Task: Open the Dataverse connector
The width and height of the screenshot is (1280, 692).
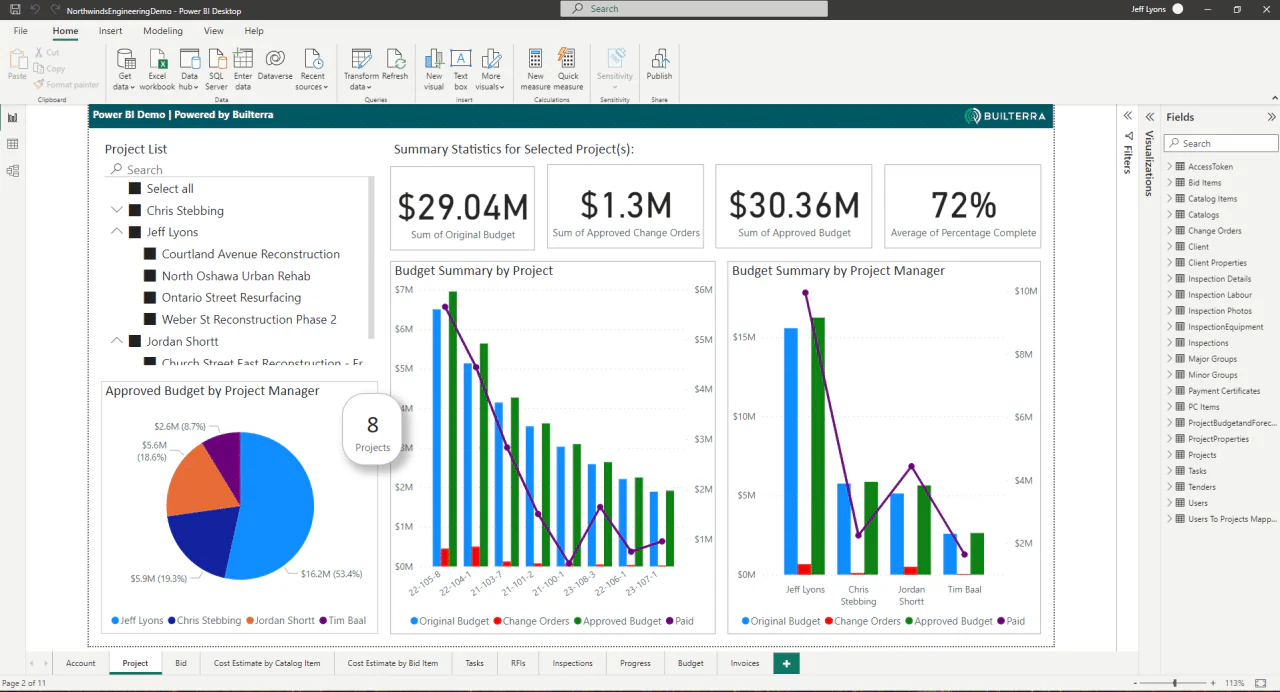Action: coord(275,64)
